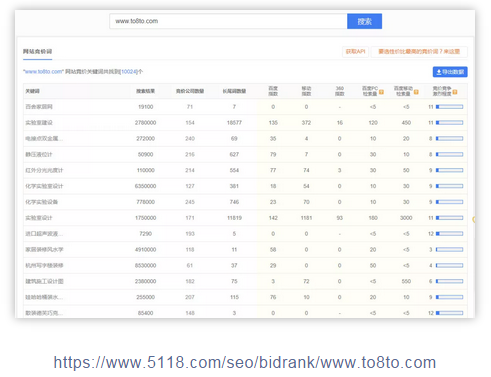Click the 360指数 column header
Screen dimensions: 491x377
tap(340, 91)
